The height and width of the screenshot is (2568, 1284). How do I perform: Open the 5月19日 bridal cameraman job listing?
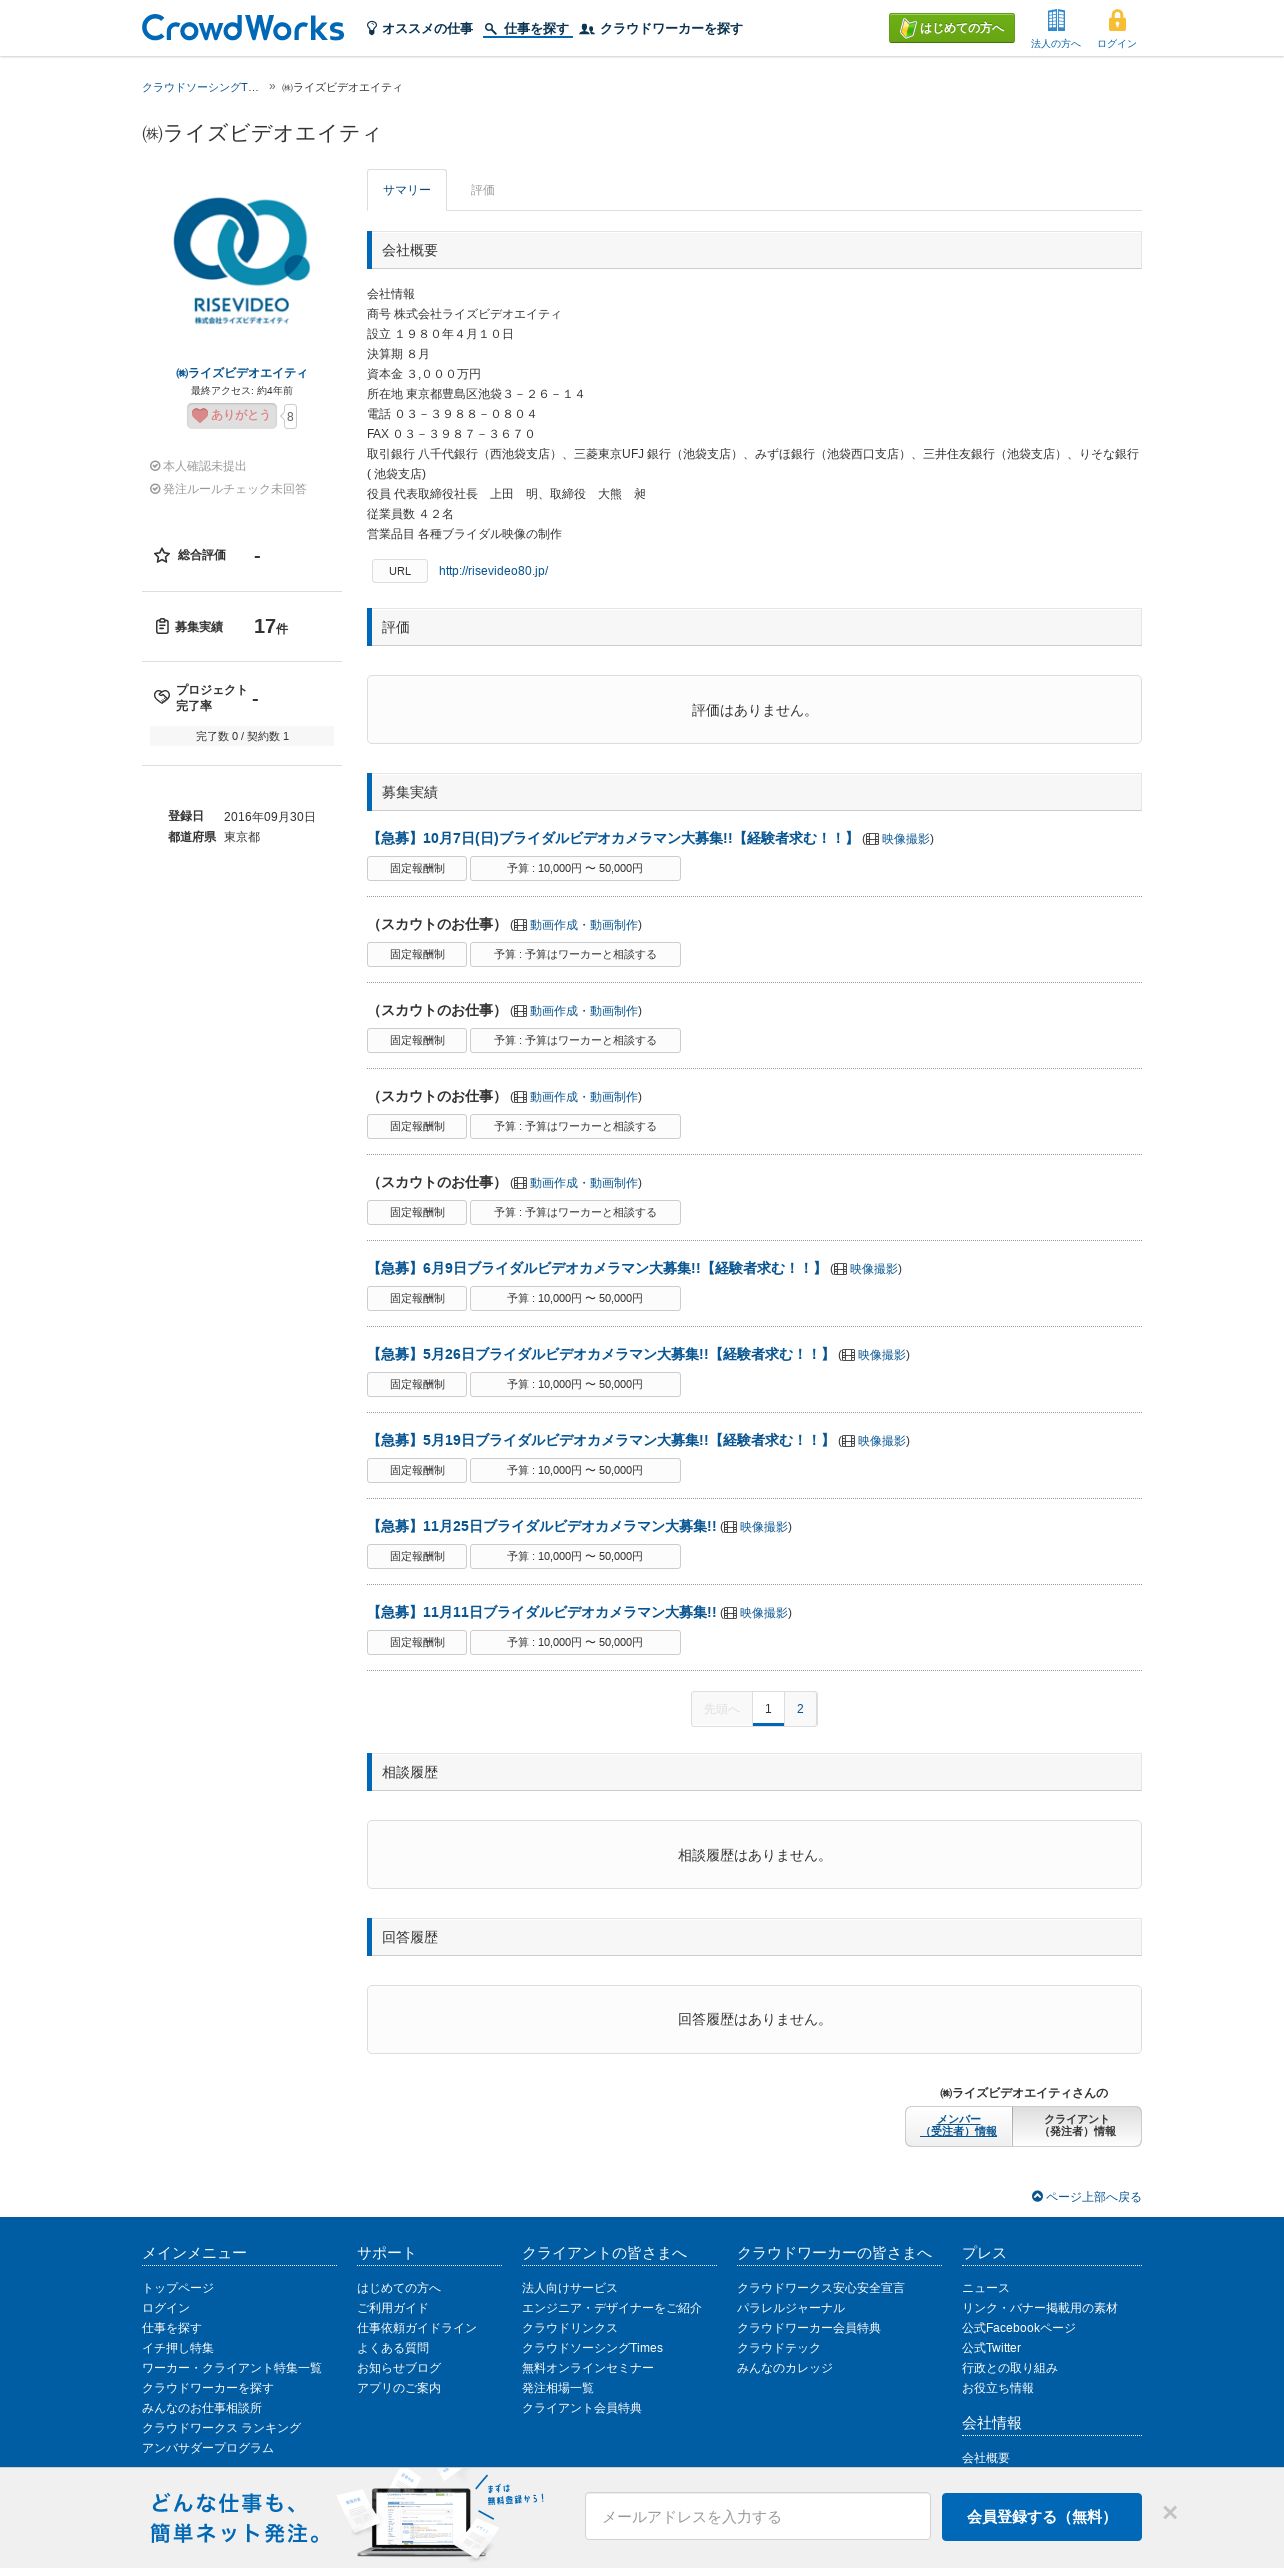coord(600,1440)
